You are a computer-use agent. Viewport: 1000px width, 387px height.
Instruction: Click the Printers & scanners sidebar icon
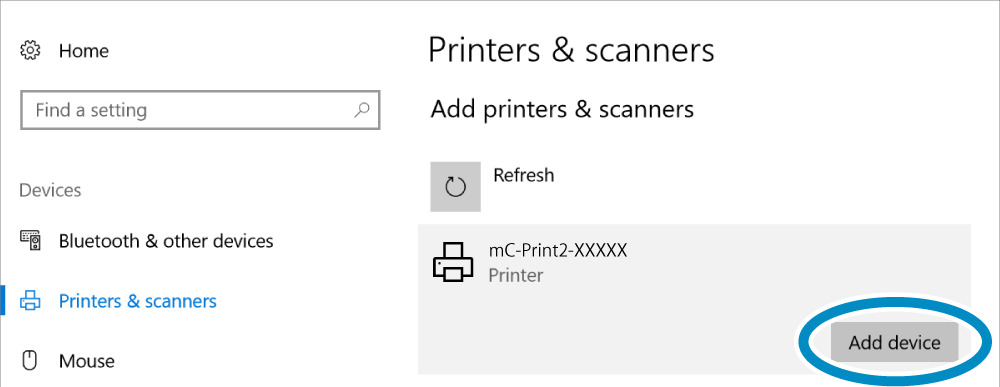tap(31, 300)
